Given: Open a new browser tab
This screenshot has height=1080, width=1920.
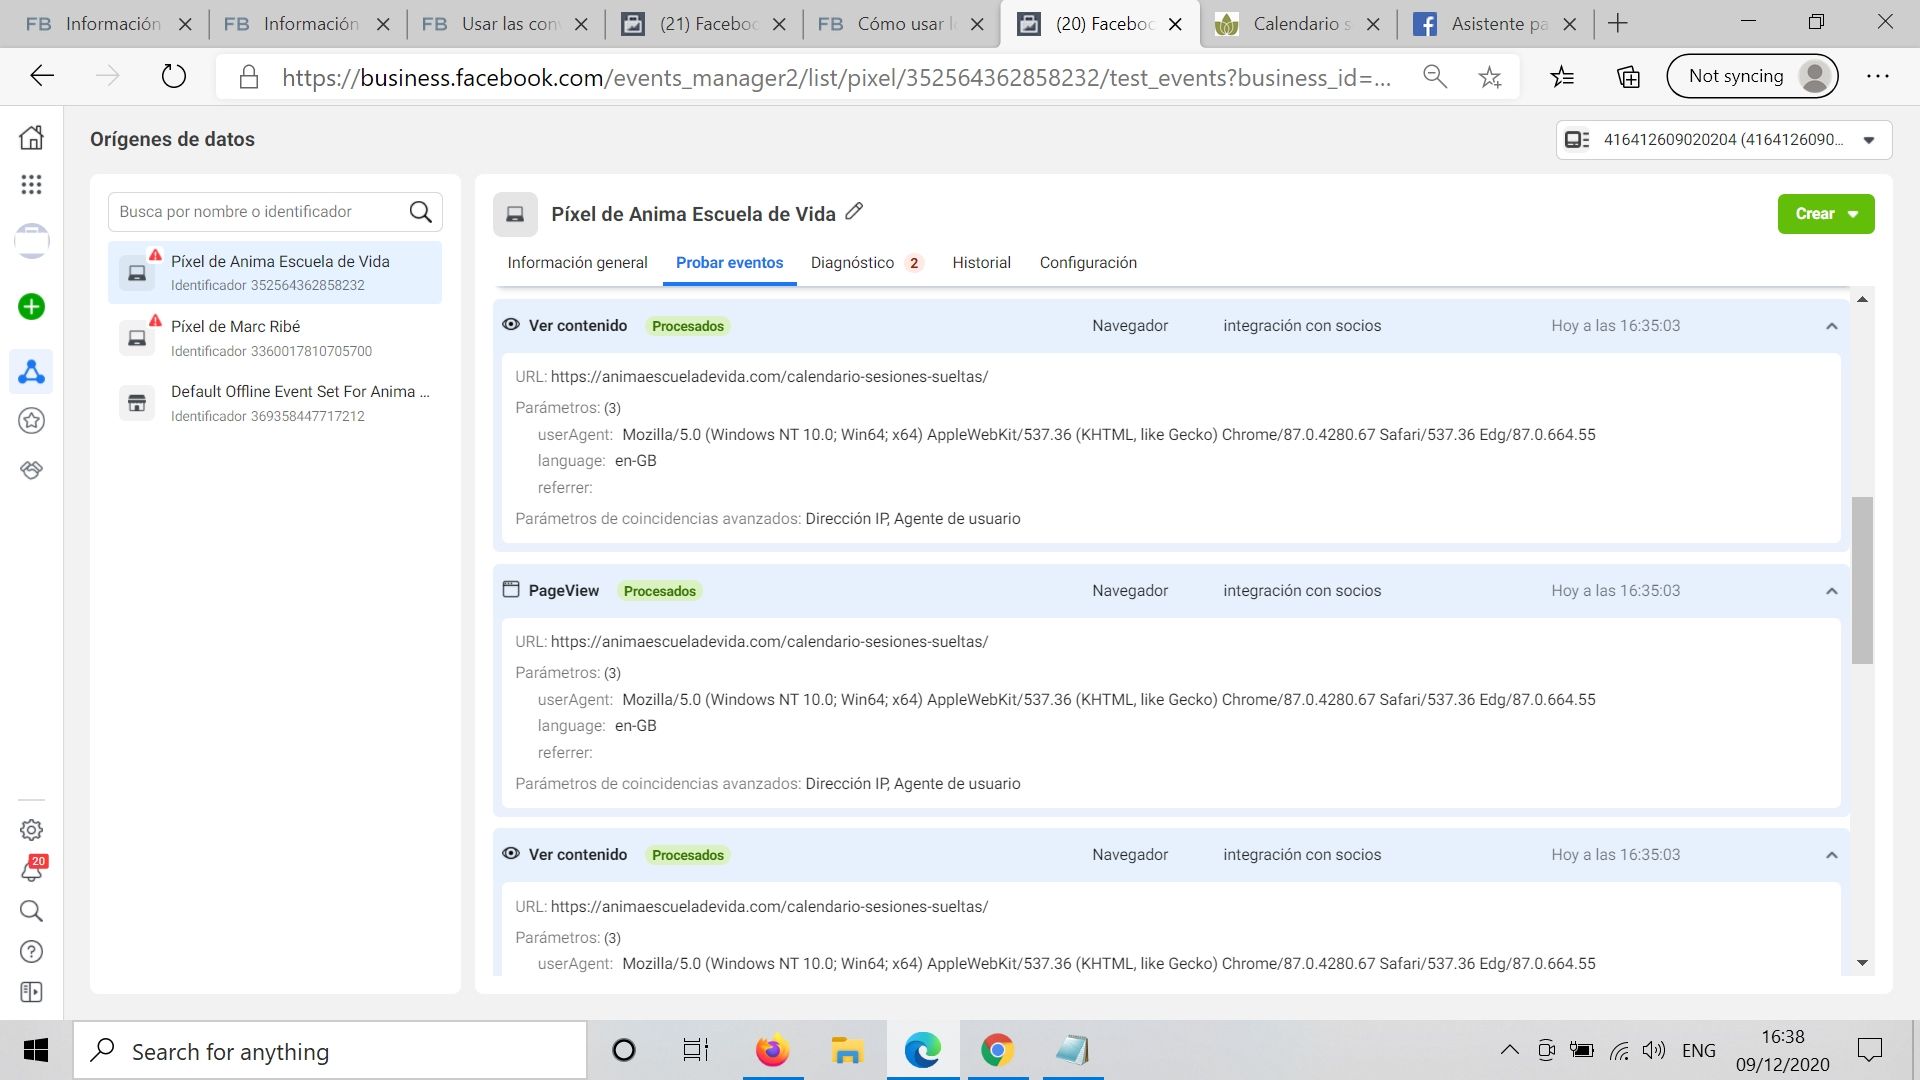Looking at the screenshot, I should [1618, 24].
